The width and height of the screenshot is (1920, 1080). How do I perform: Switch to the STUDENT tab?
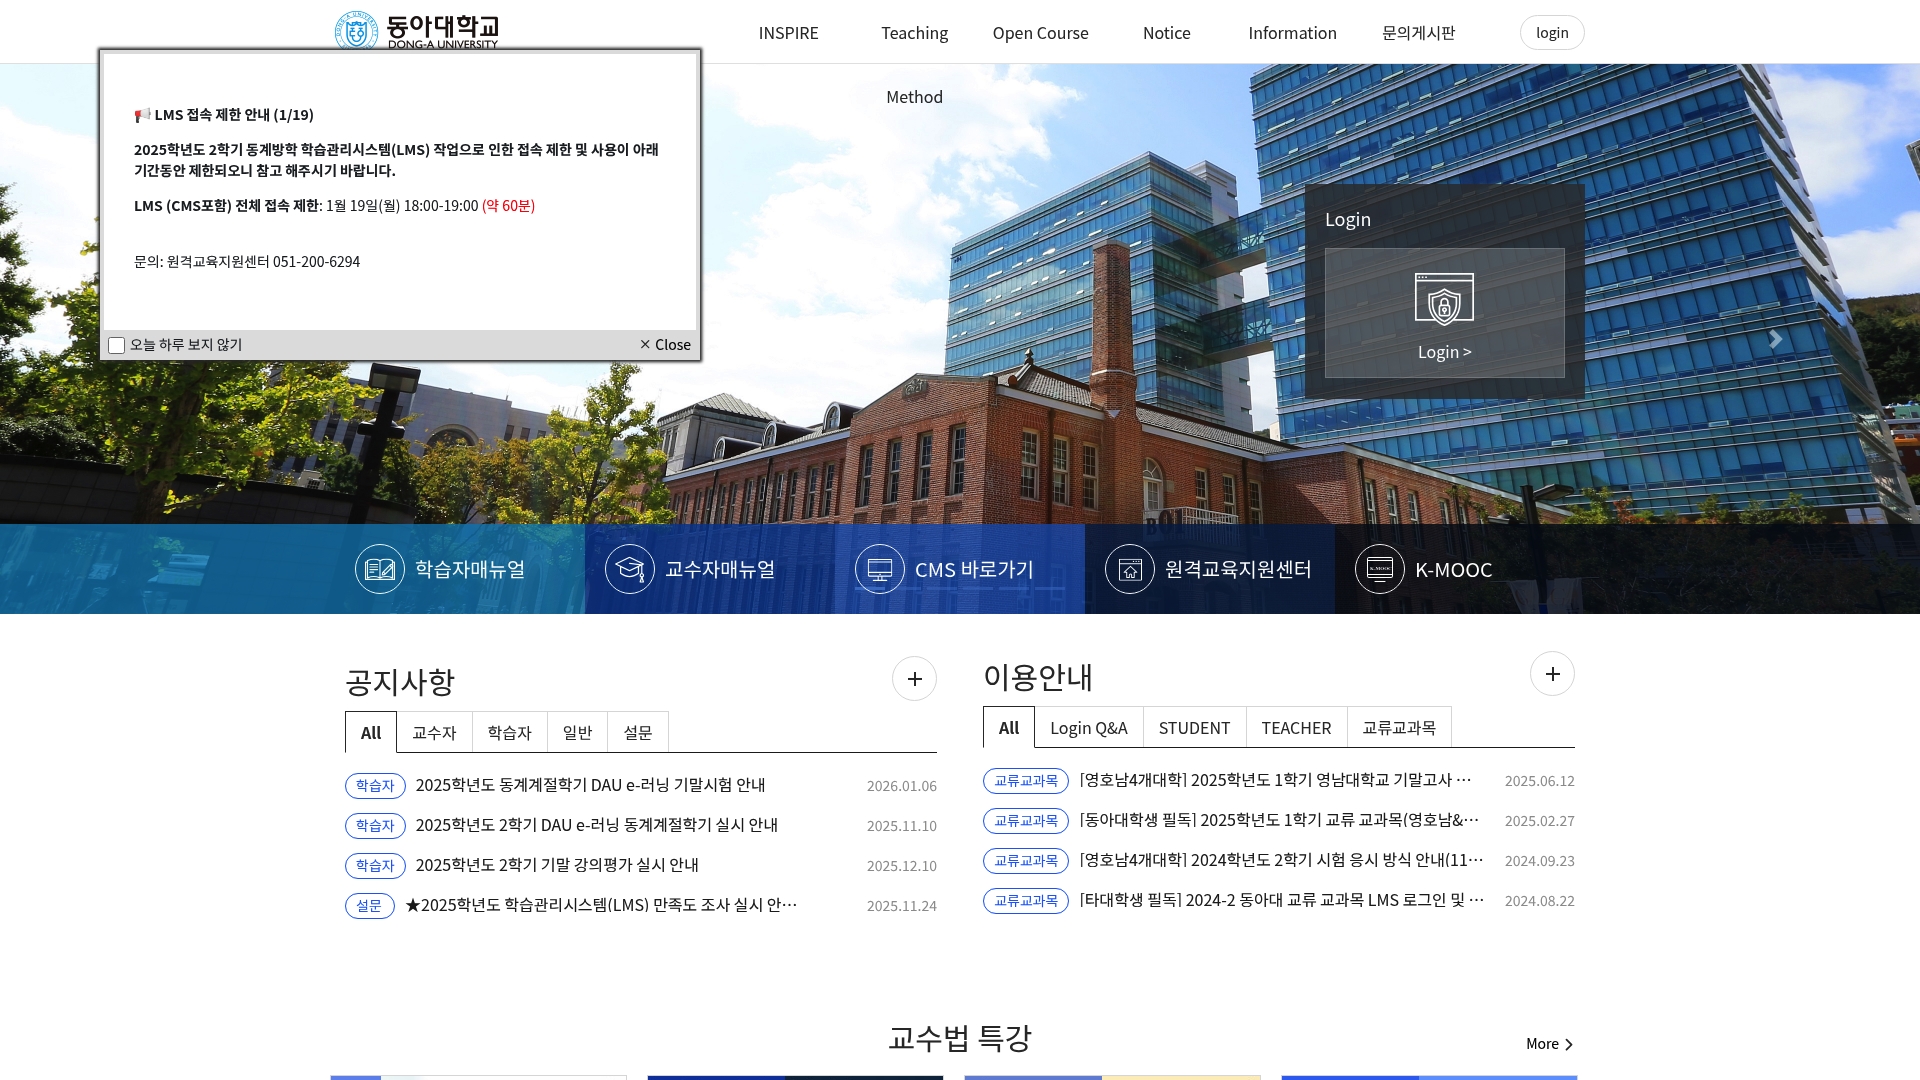click(1194, 727)
